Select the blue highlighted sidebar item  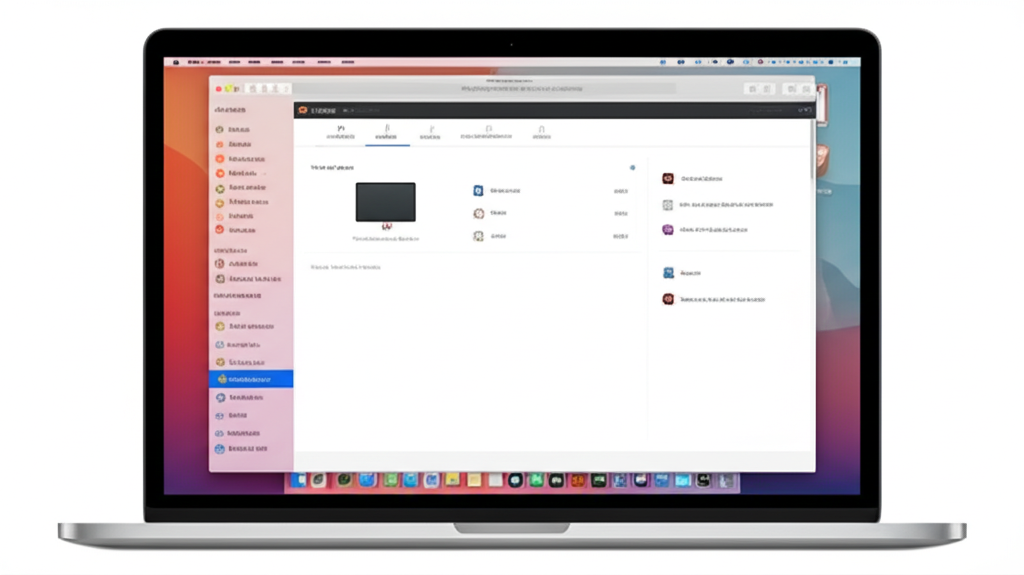pos(250,380)
